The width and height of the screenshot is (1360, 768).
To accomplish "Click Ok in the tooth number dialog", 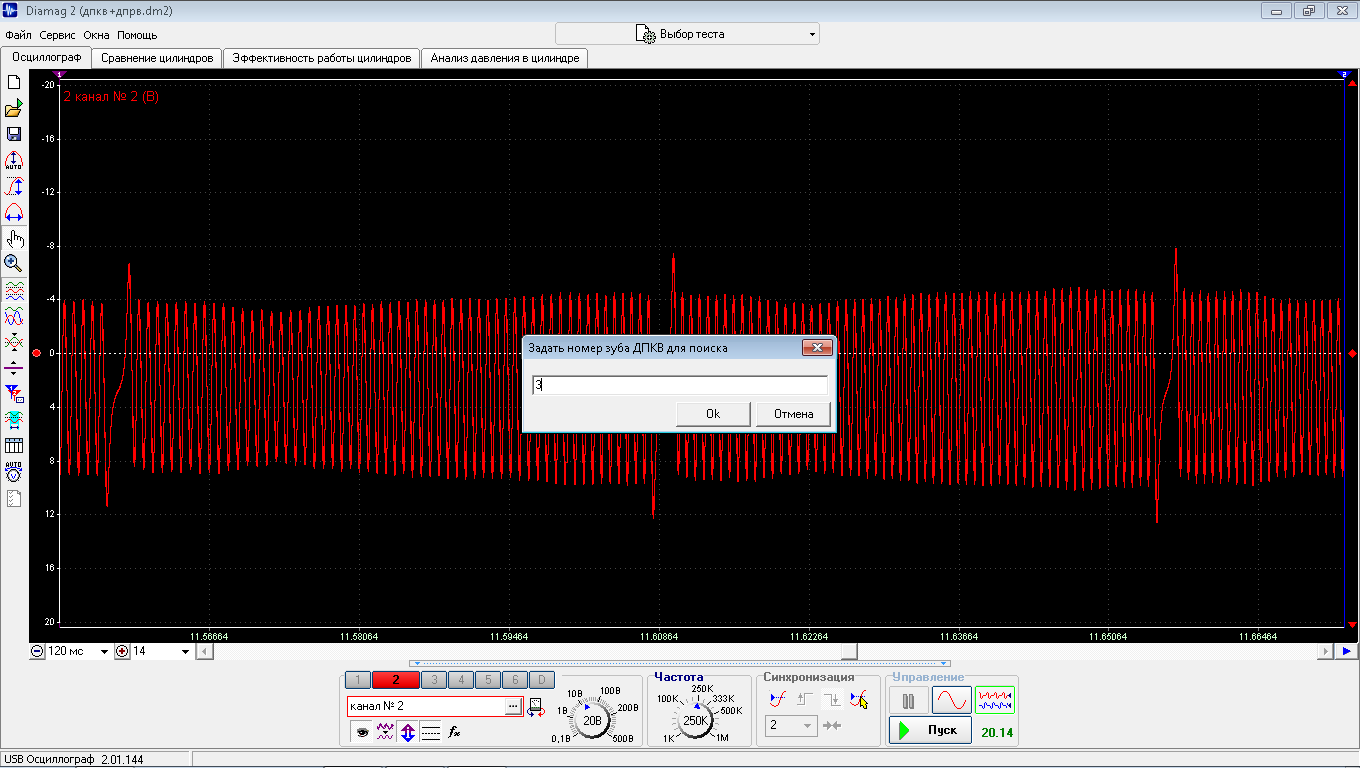I will coord(713,414).
